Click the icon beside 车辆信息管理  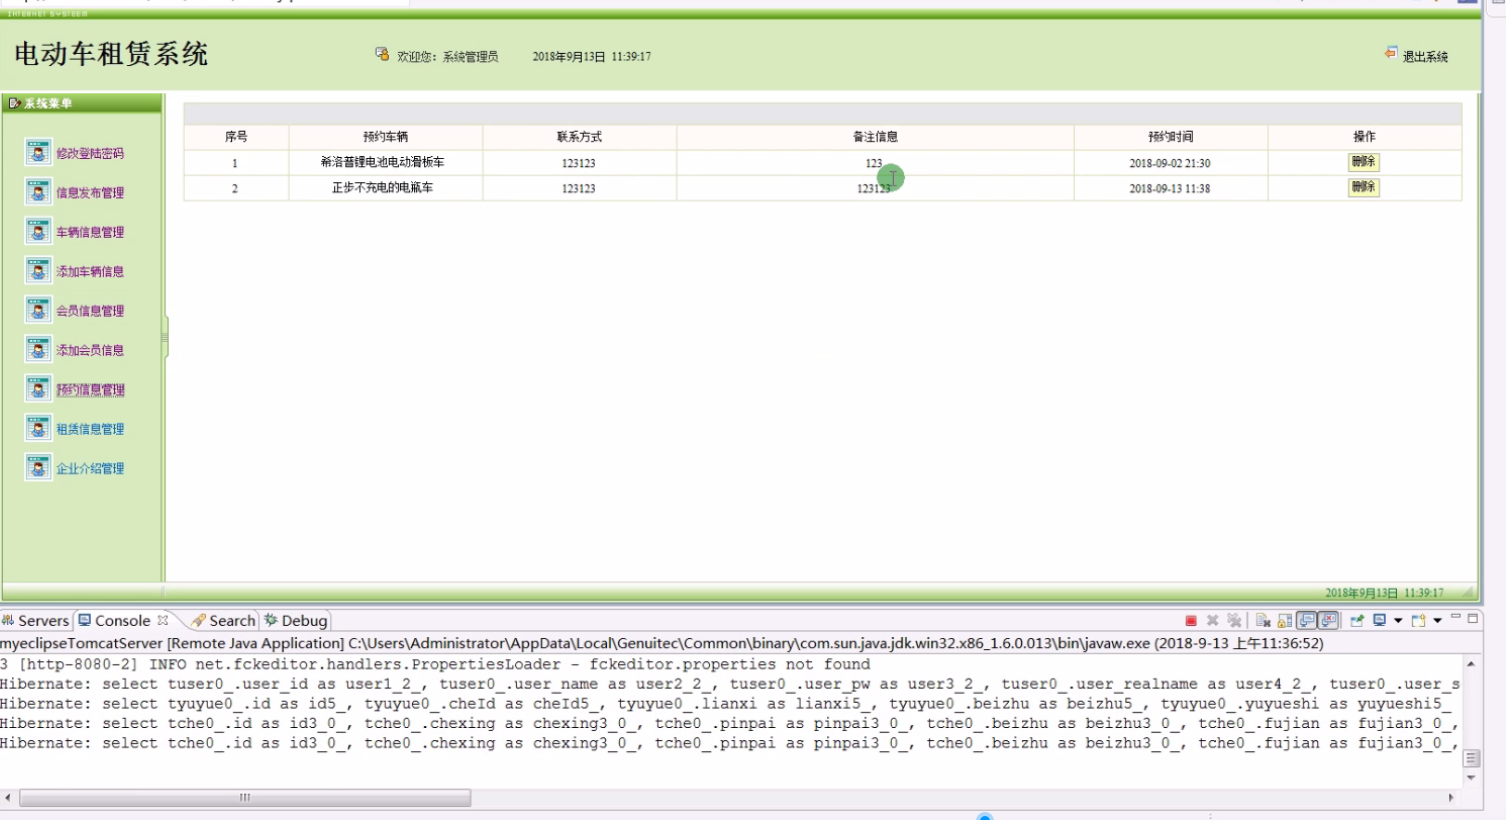pyautogui.click(x=38, y=231)
